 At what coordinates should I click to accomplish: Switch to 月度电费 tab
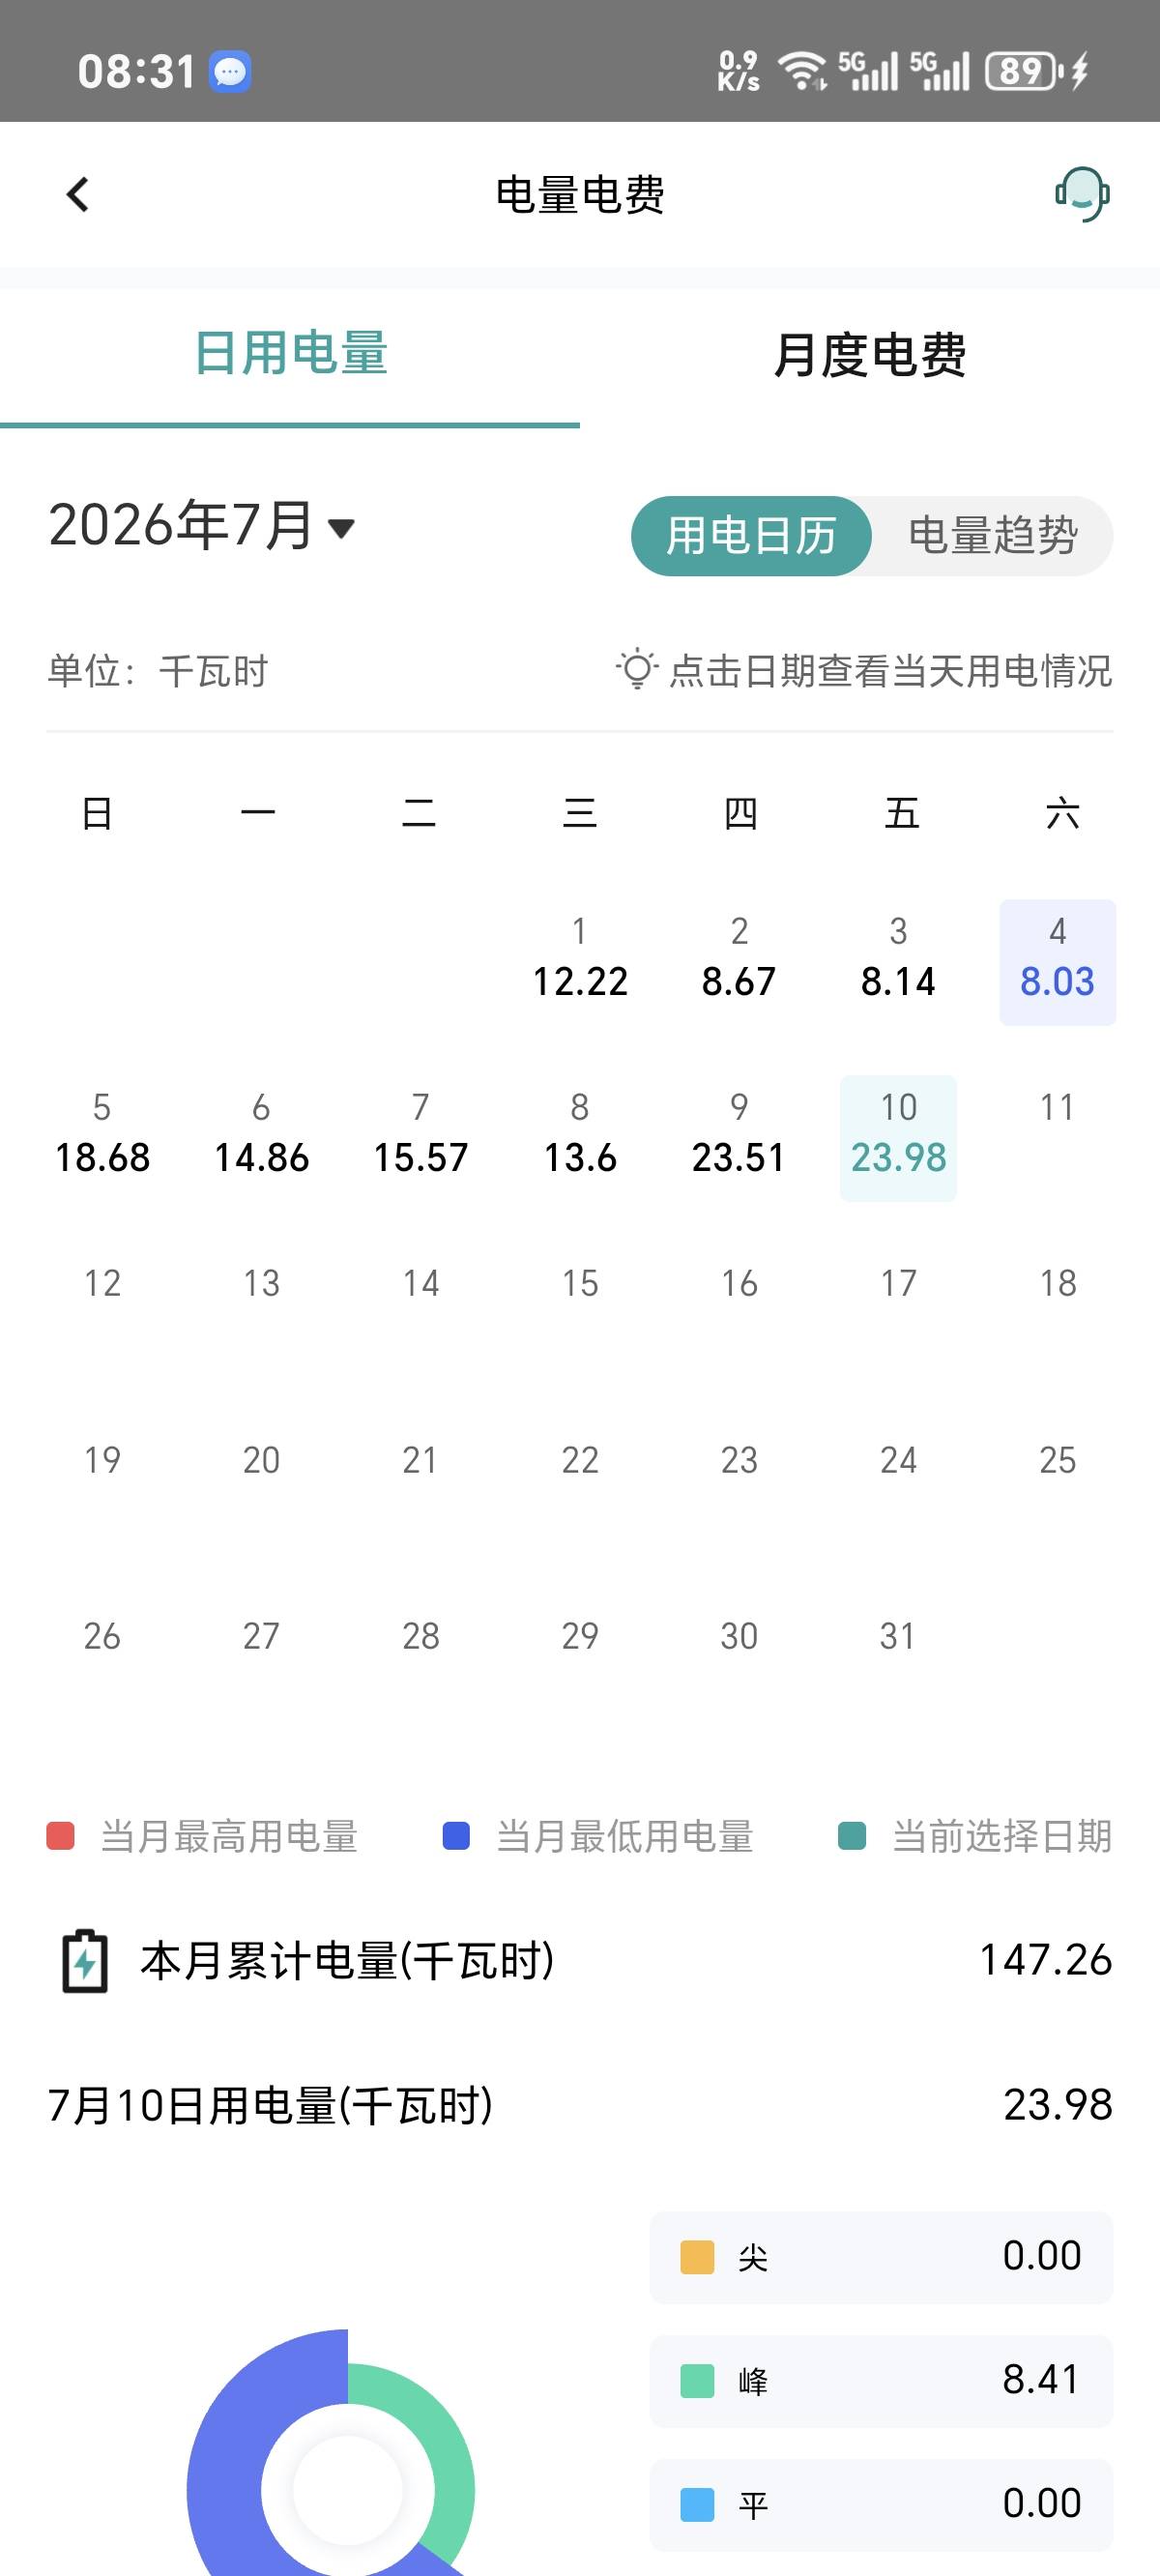870,354
